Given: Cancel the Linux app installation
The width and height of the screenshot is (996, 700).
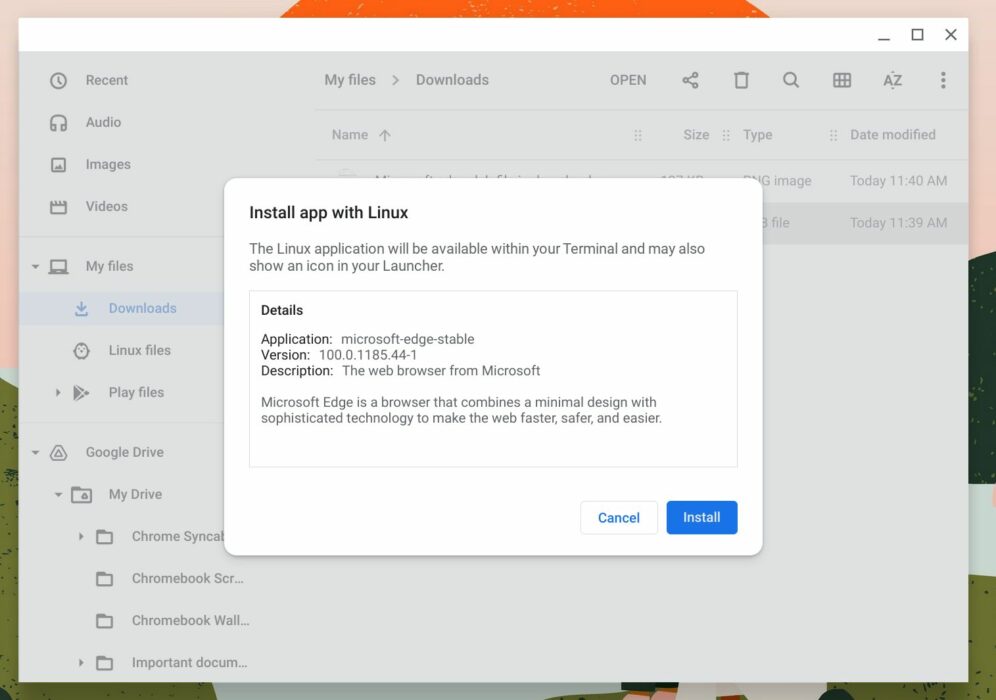Looking at the screenshot, I should pyautogui.click(x=618, y=517).
